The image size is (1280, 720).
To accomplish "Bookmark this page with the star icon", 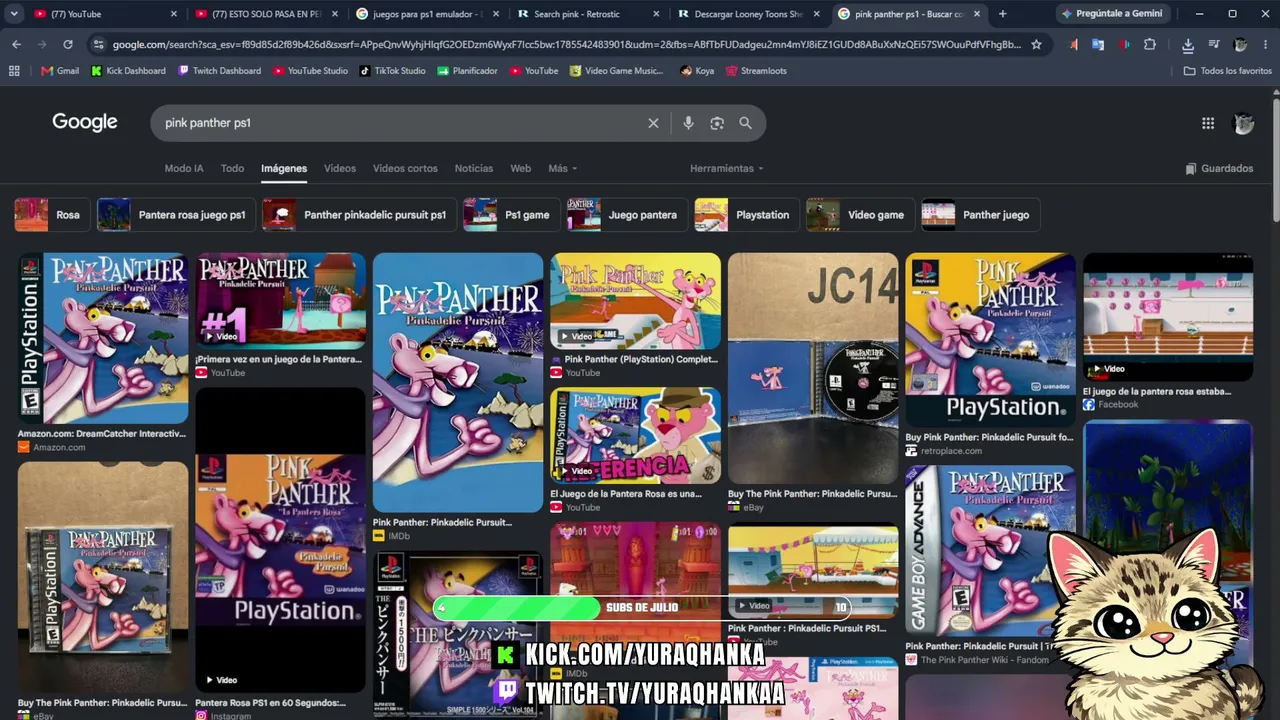I will [1036, 44].
